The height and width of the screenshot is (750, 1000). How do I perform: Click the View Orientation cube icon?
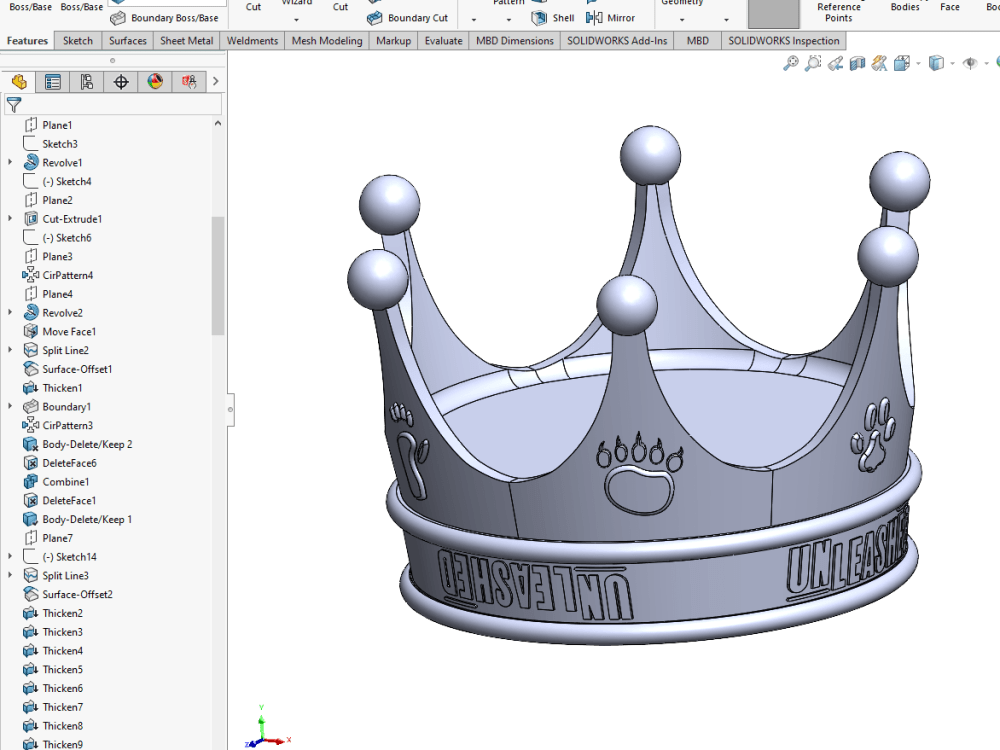click(902, 63)
